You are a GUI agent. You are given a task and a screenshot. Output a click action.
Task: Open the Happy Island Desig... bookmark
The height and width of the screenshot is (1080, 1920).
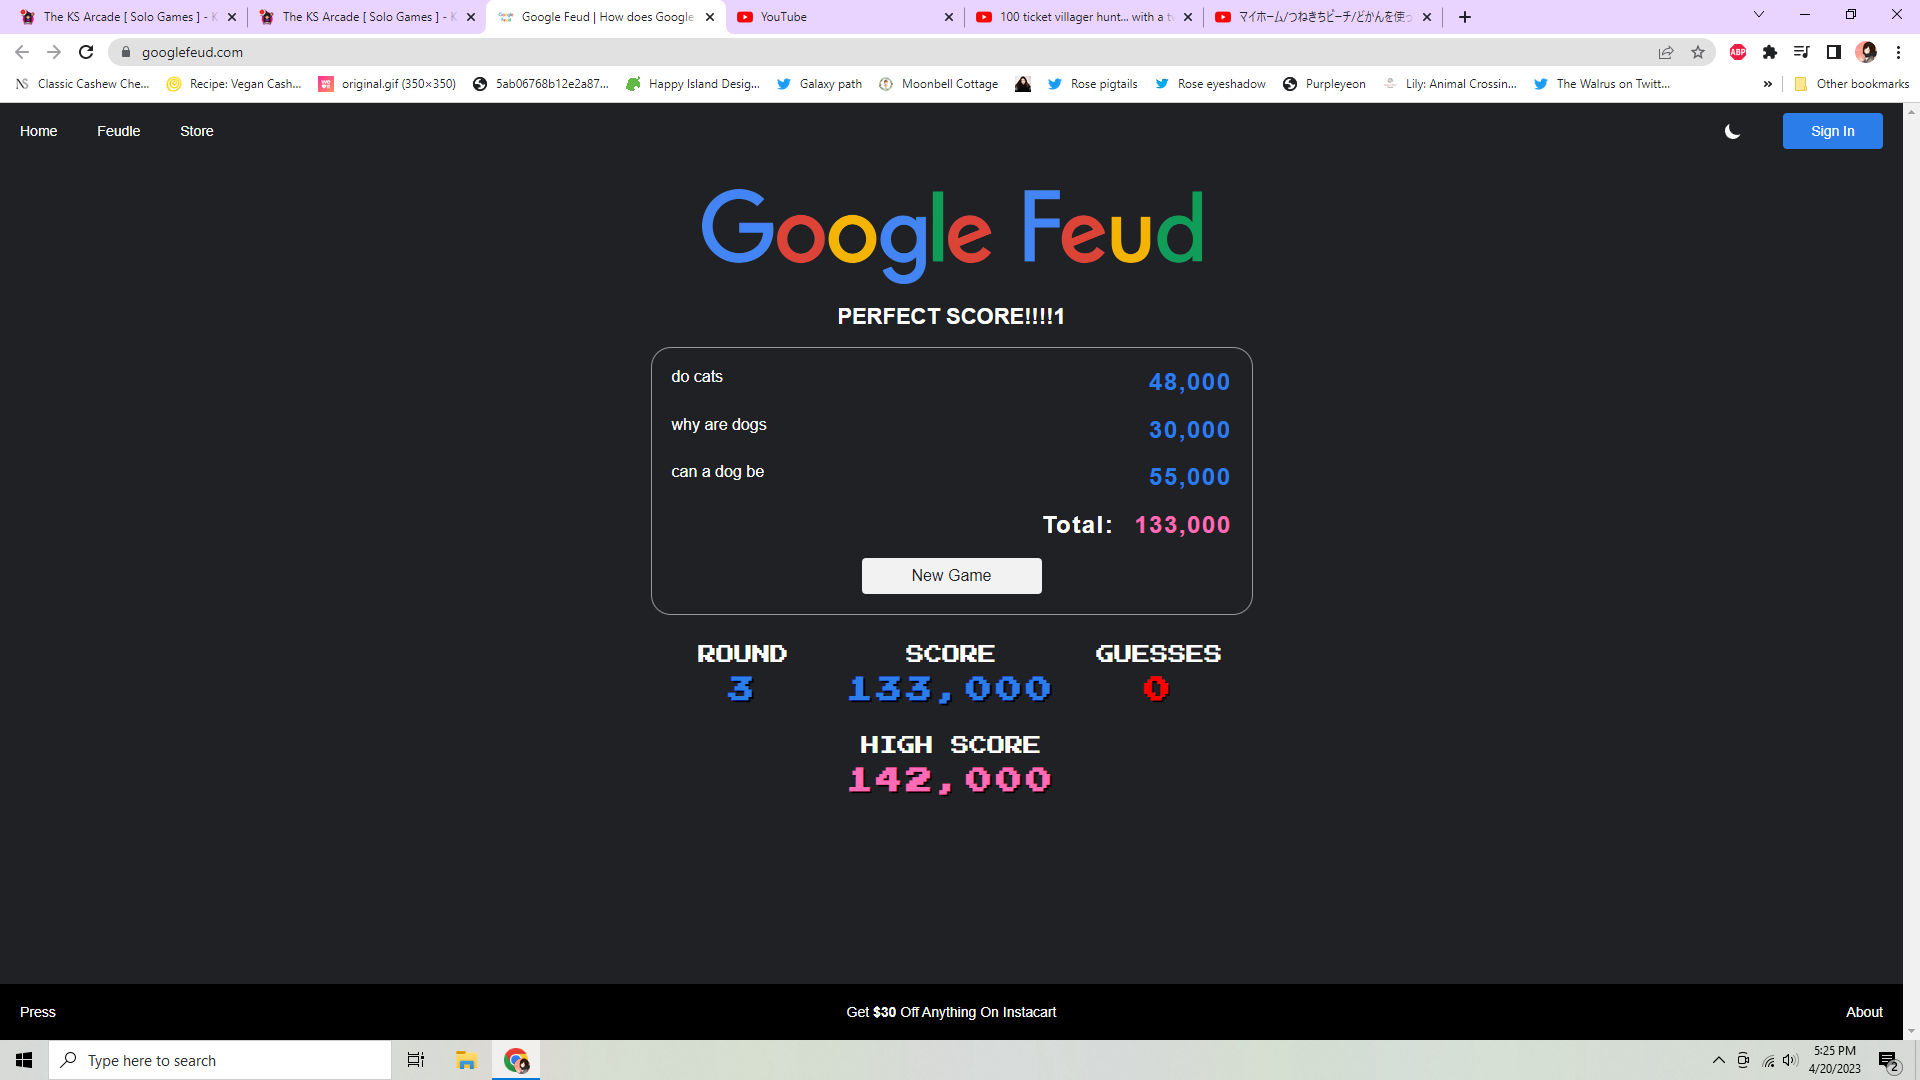tap(693, 84)
